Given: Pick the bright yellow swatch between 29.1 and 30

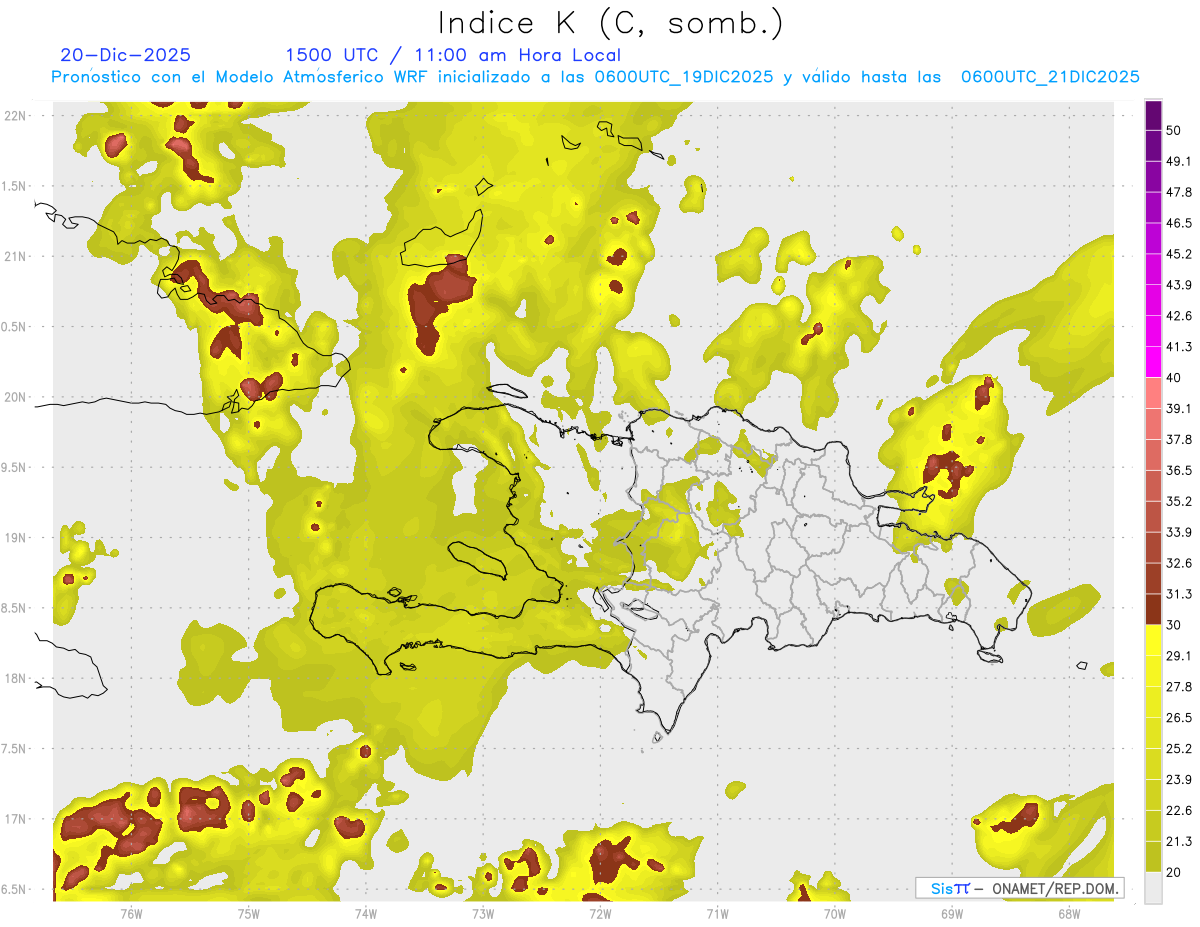Looking at the screenshot, I should click(1154, 640).
